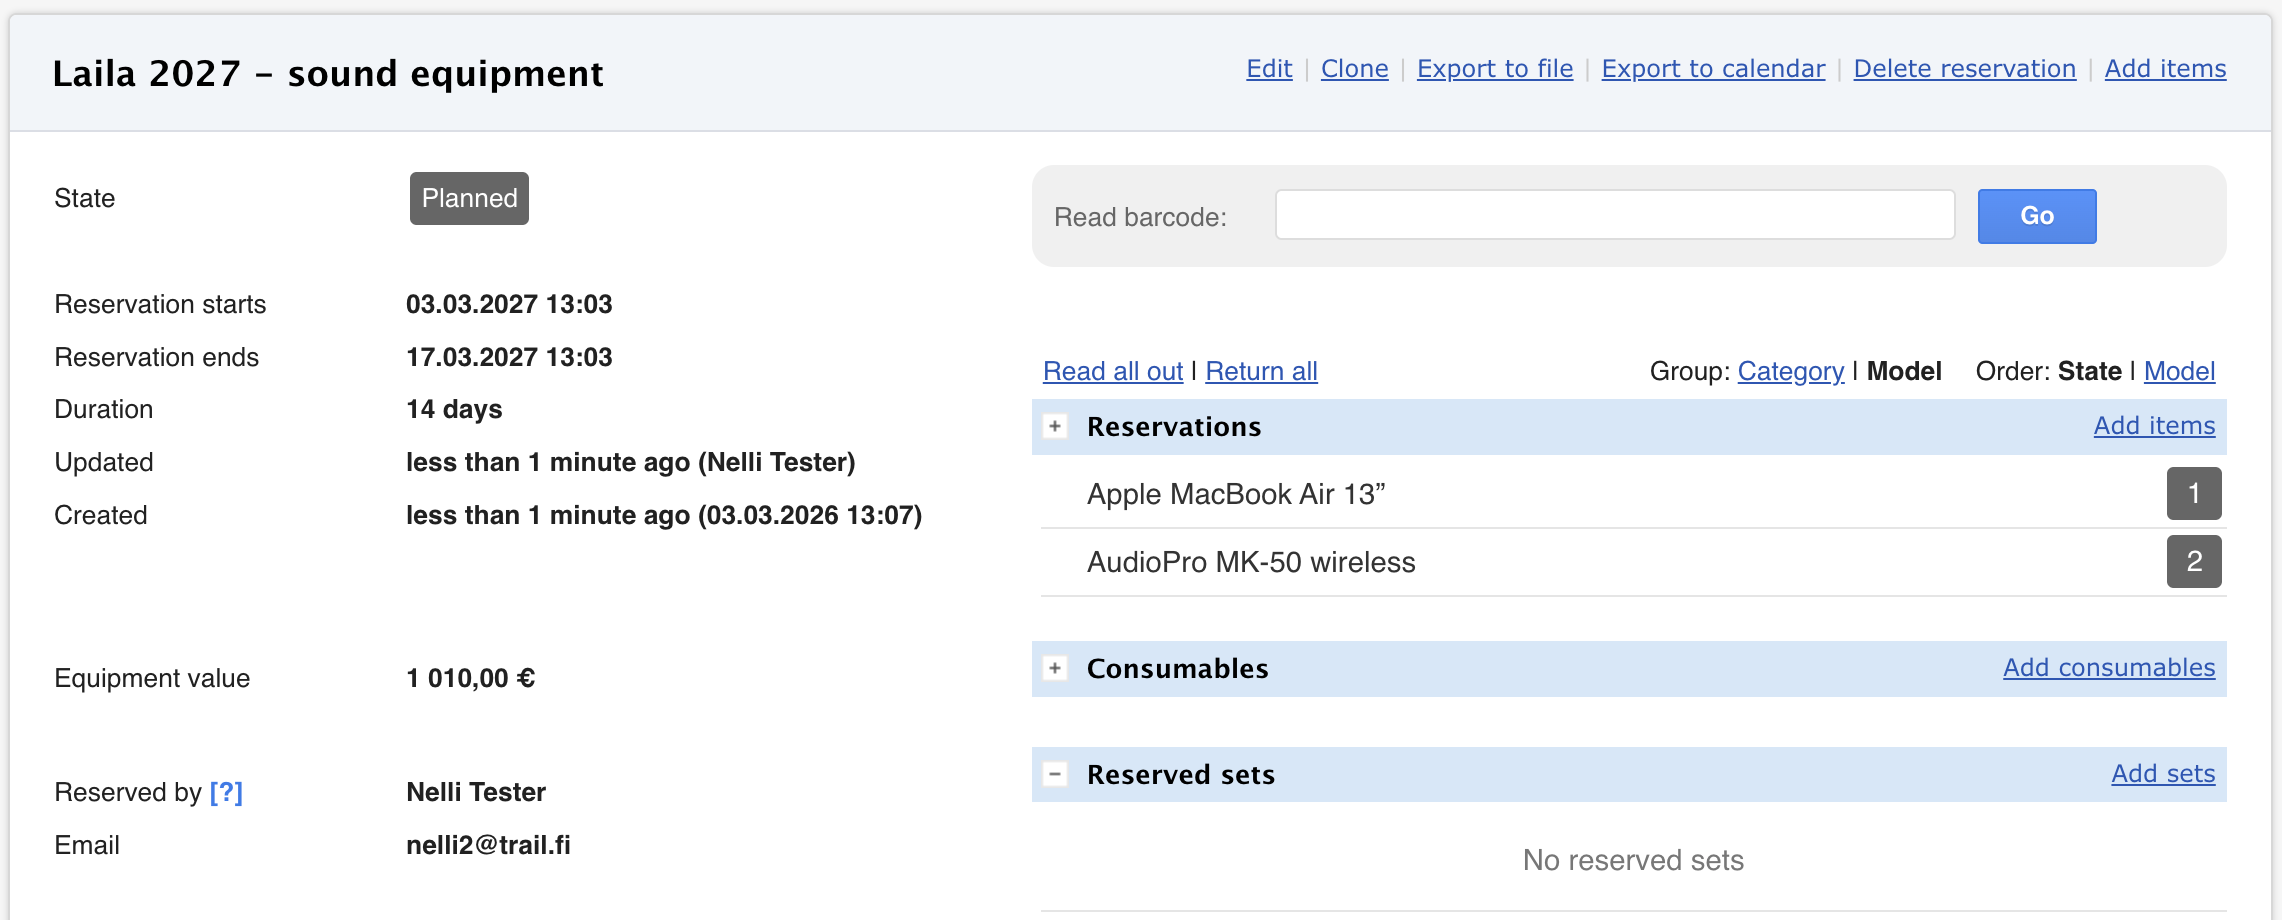Order the item list by Model
Image resolution: width=2282 pixels, height=920 pixels.
2179,371
